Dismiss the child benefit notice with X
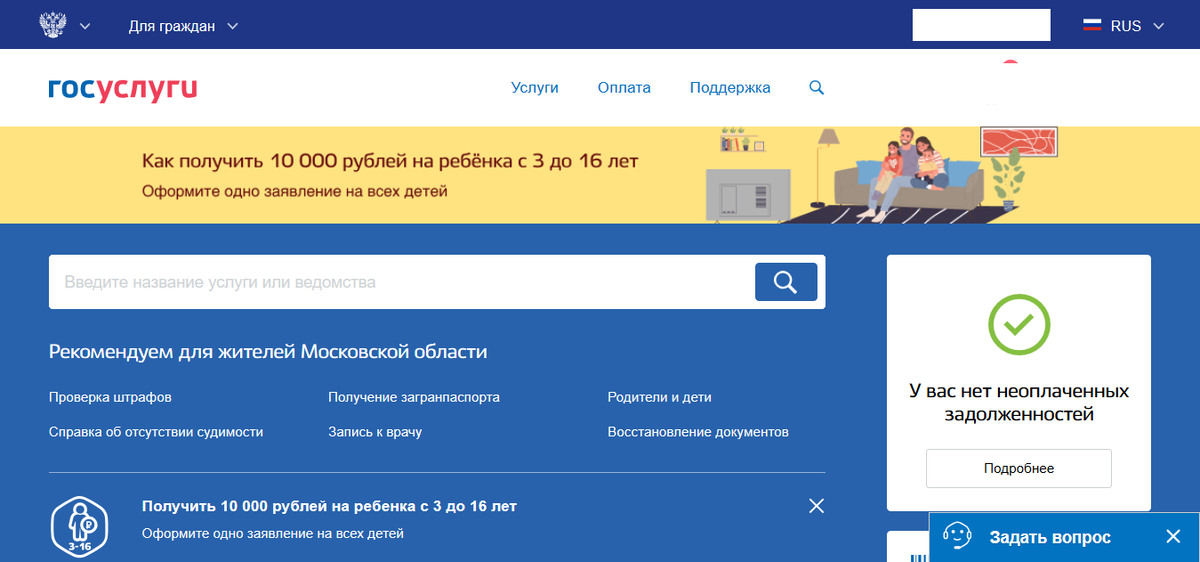 pyautogui.click(x=816, y=506)
